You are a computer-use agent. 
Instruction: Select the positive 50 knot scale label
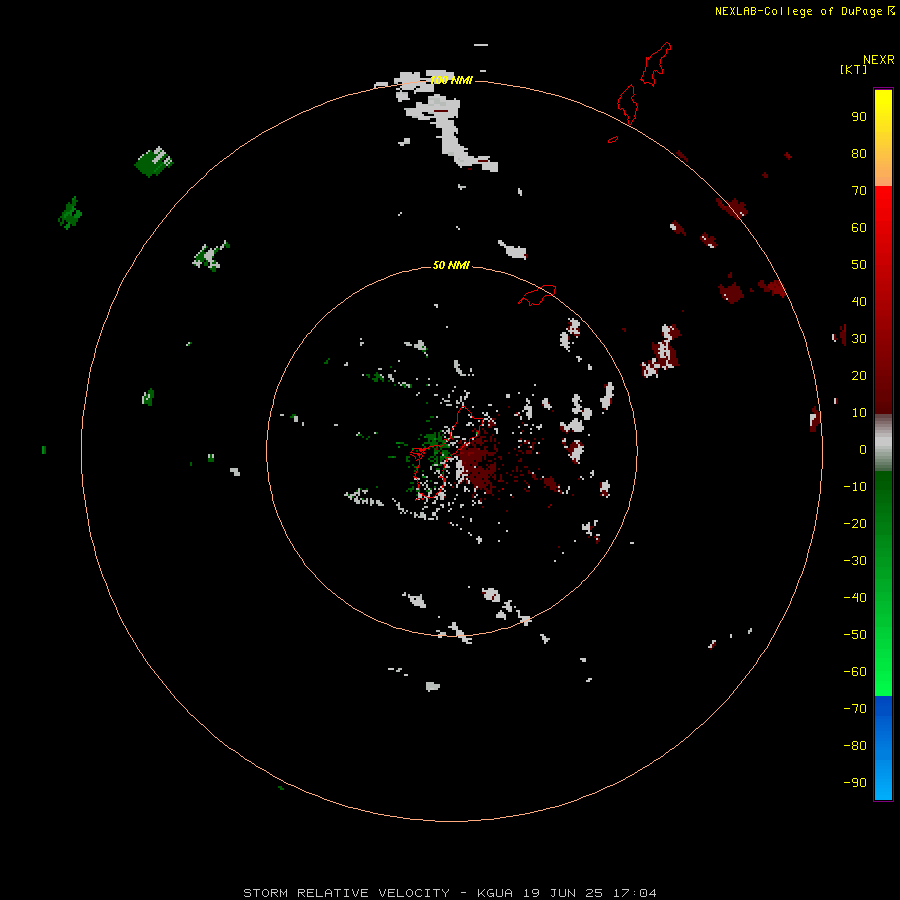(859, 265)
